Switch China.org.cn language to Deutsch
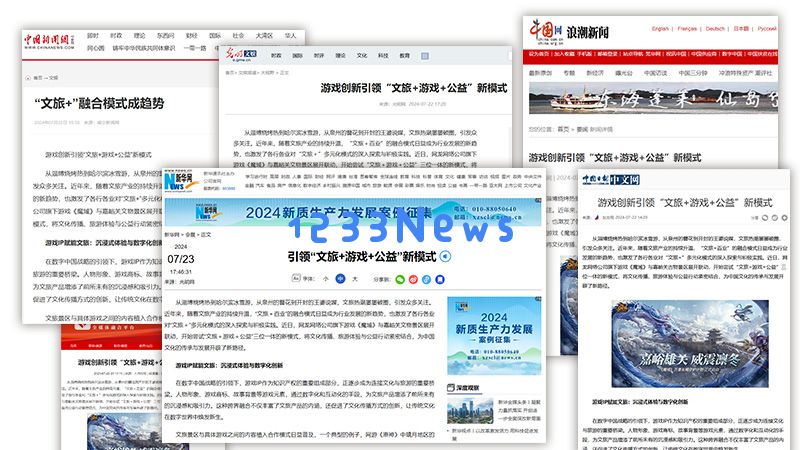800x450 pixels. point(715,29)
